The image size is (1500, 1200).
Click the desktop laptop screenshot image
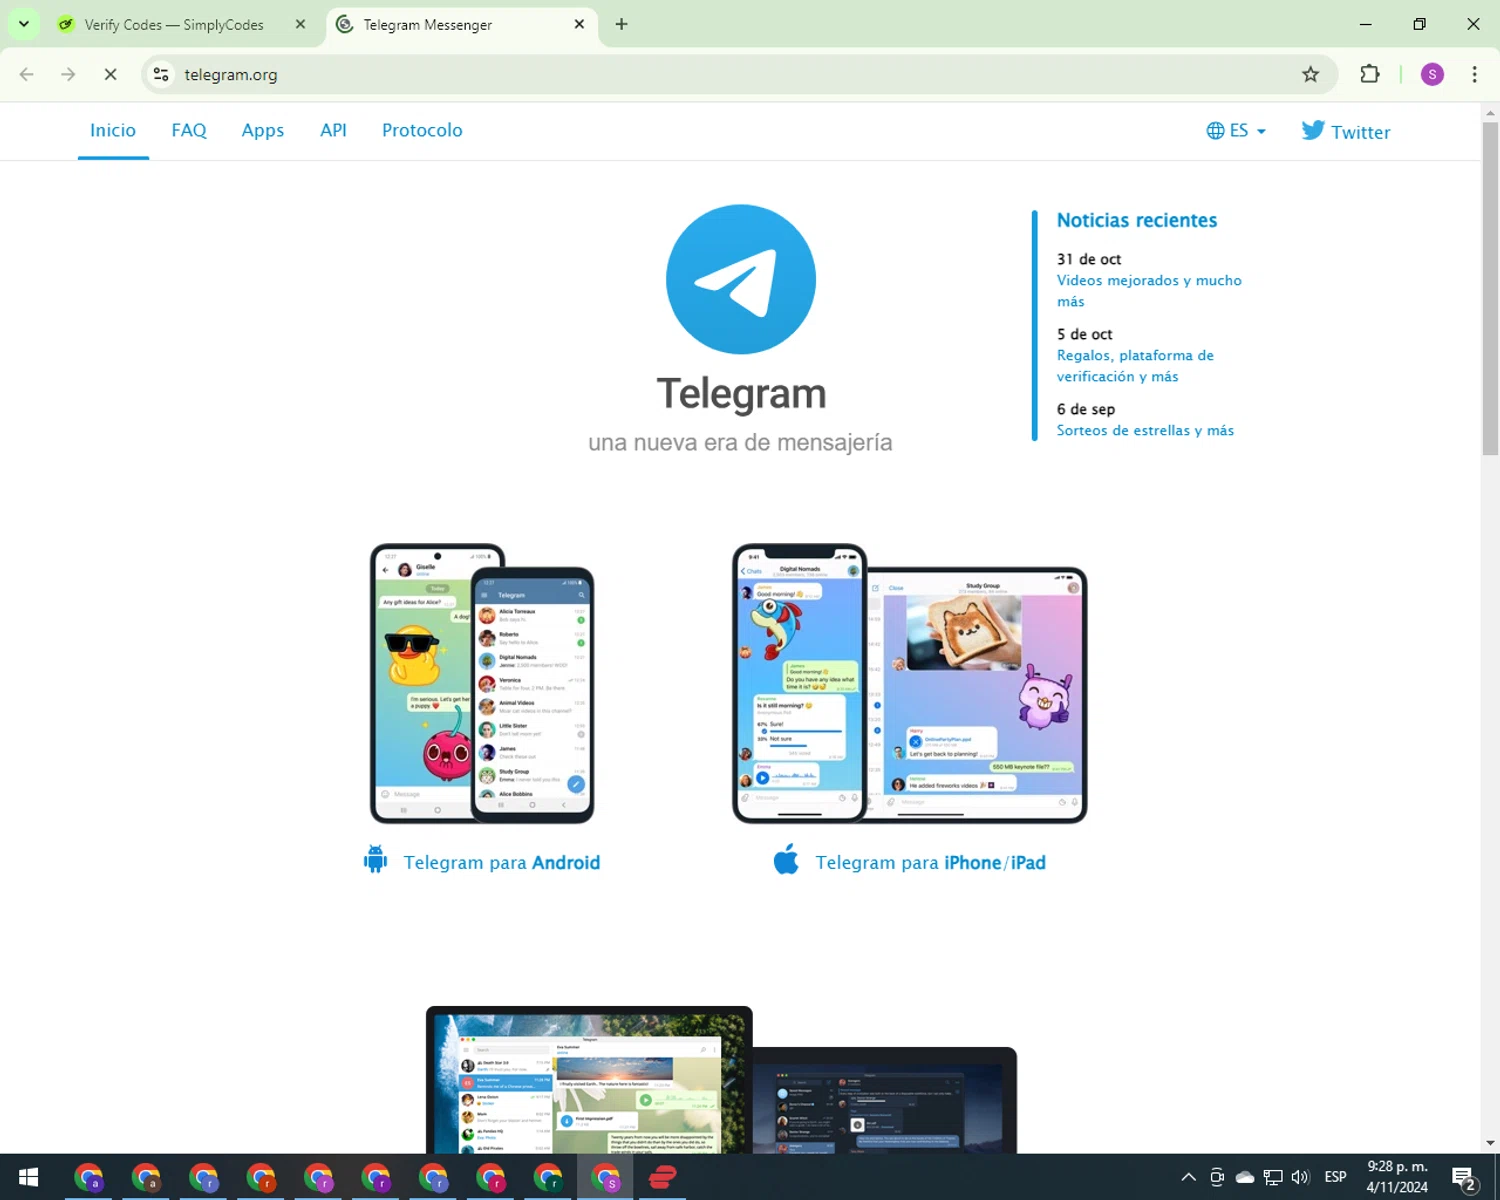[721, 1080]
